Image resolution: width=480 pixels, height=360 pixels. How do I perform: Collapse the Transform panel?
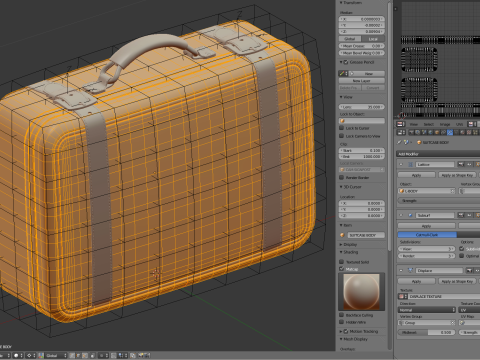click(341, 3)
